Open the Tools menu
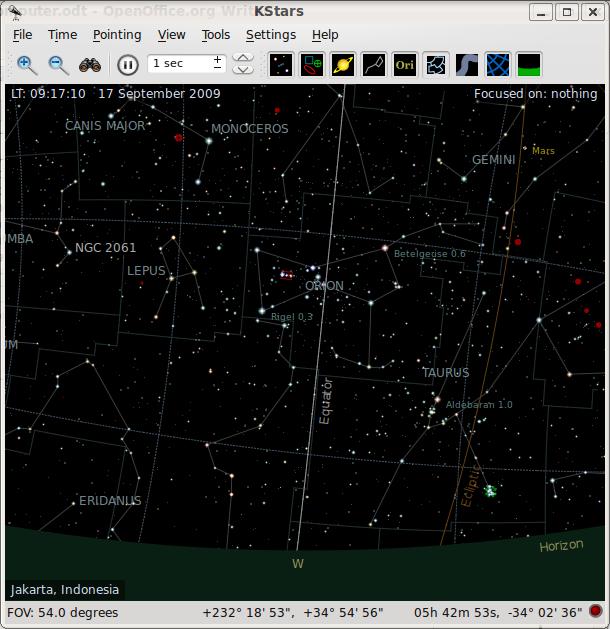 [x=215, y=35]
